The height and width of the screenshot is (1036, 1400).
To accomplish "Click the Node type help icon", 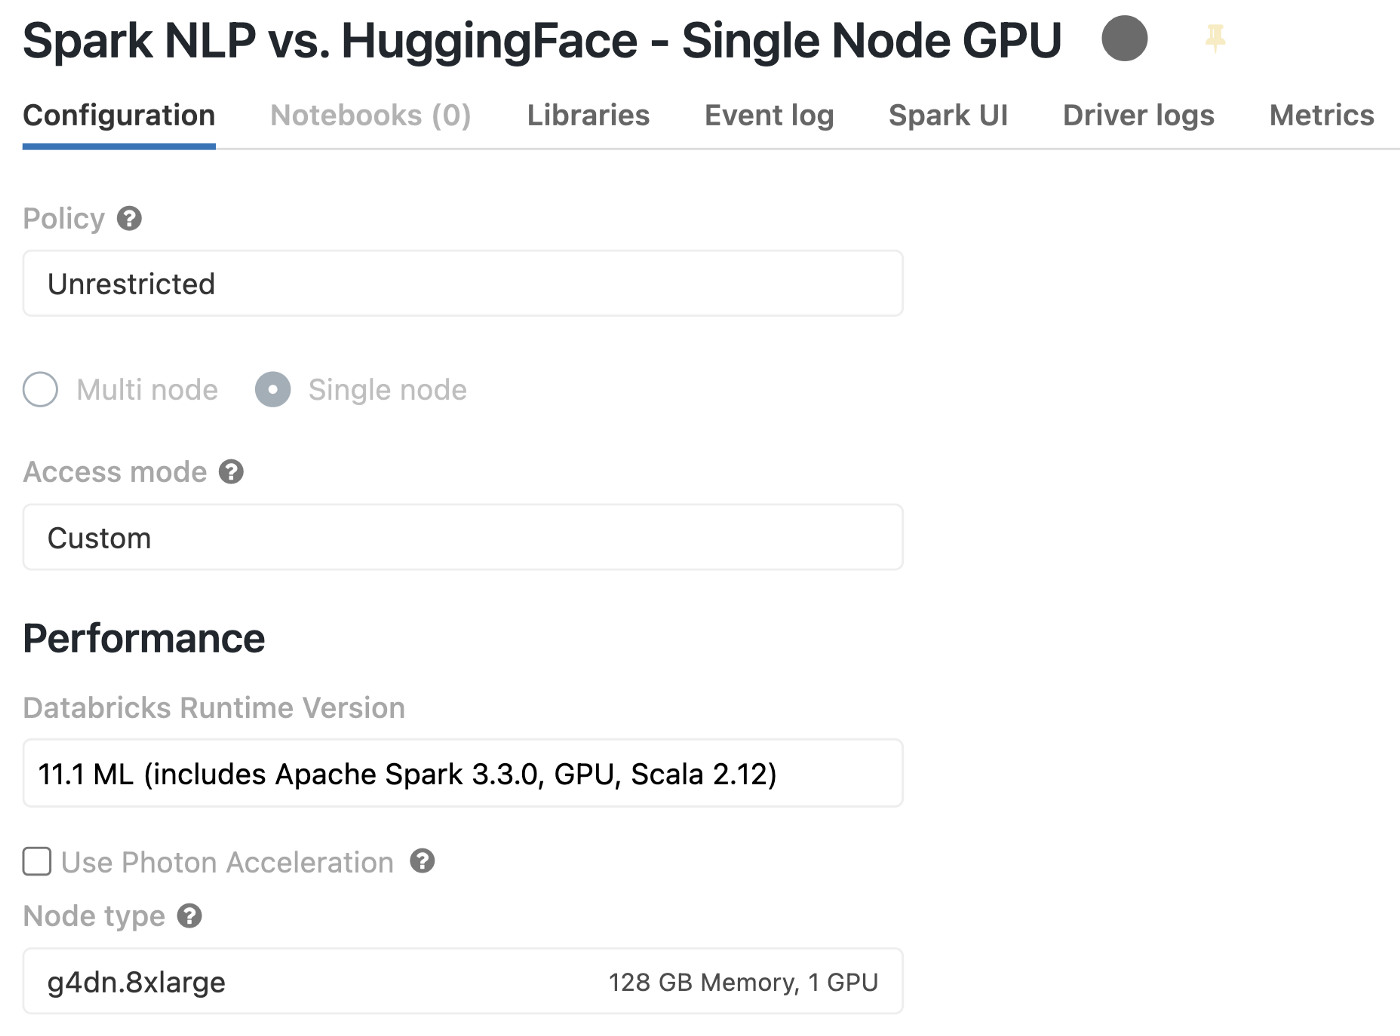I will (x=190, y=915).
